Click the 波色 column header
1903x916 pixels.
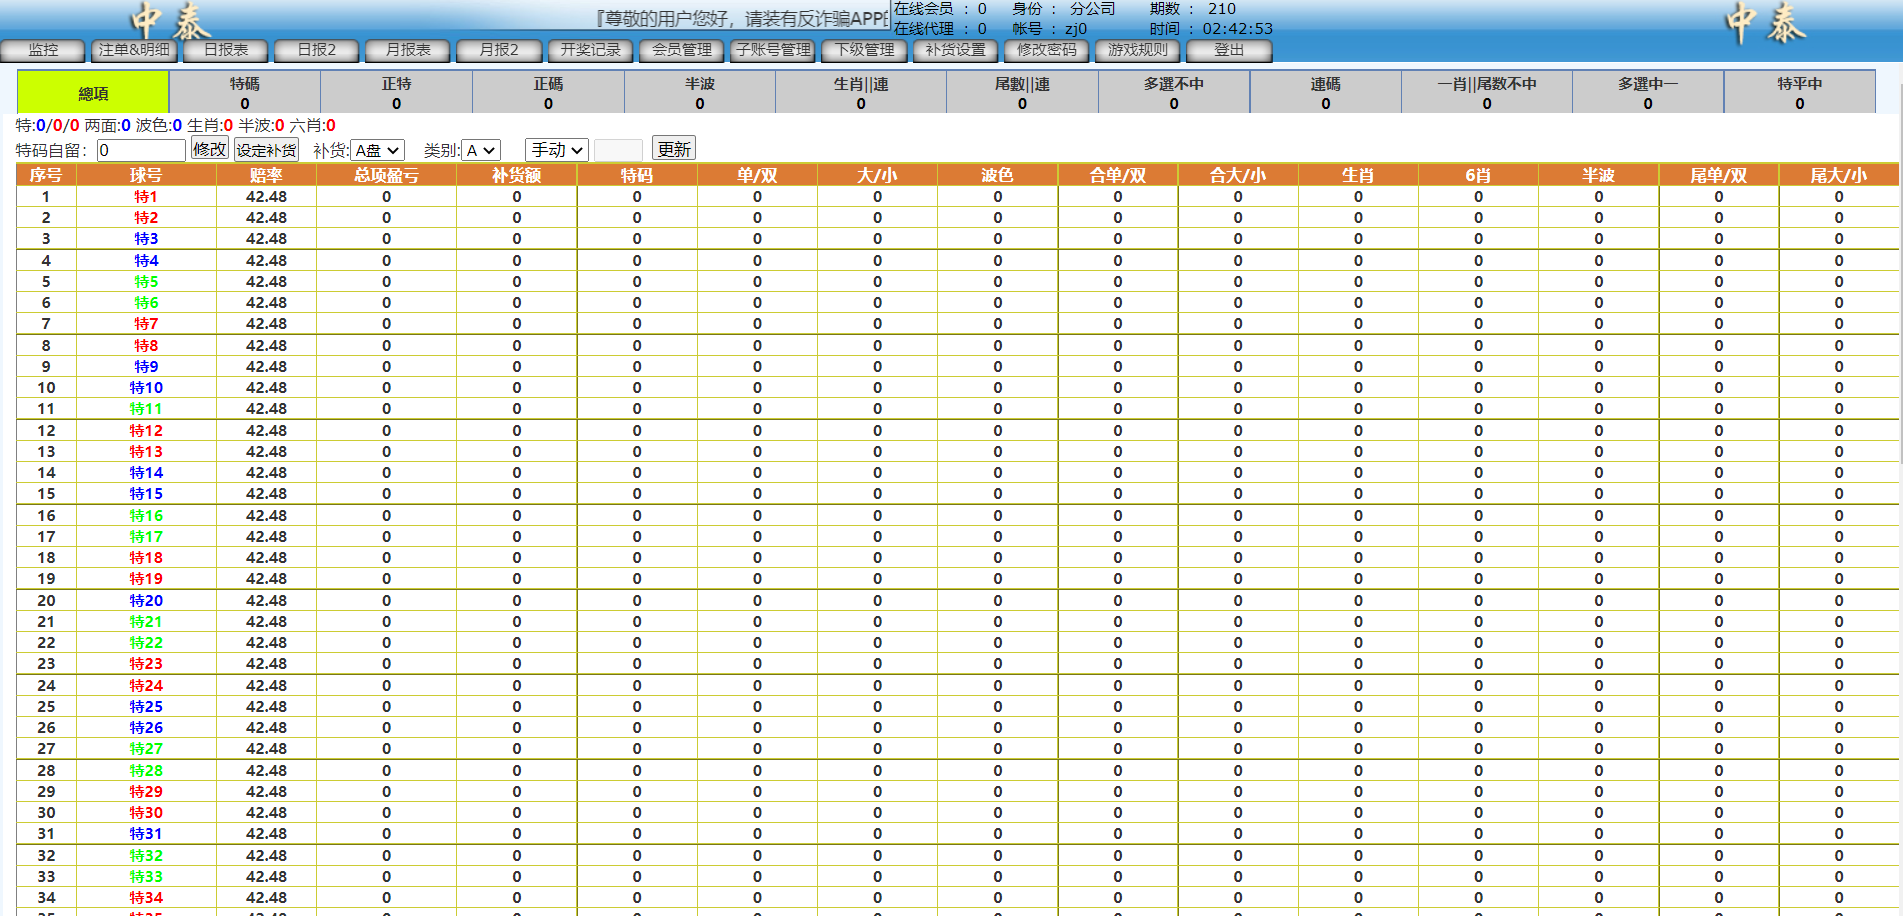click(x=997, y=175)
